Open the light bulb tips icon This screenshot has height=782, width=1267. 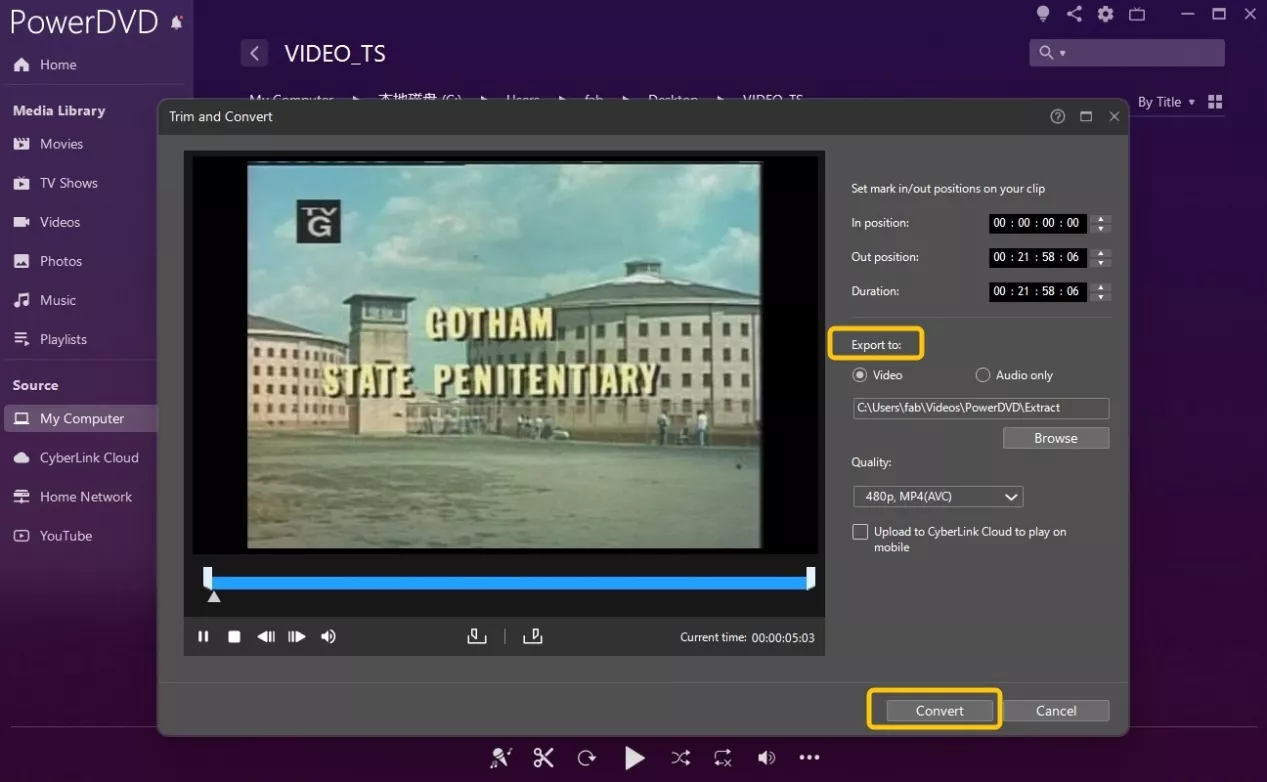pos(1043,14)
